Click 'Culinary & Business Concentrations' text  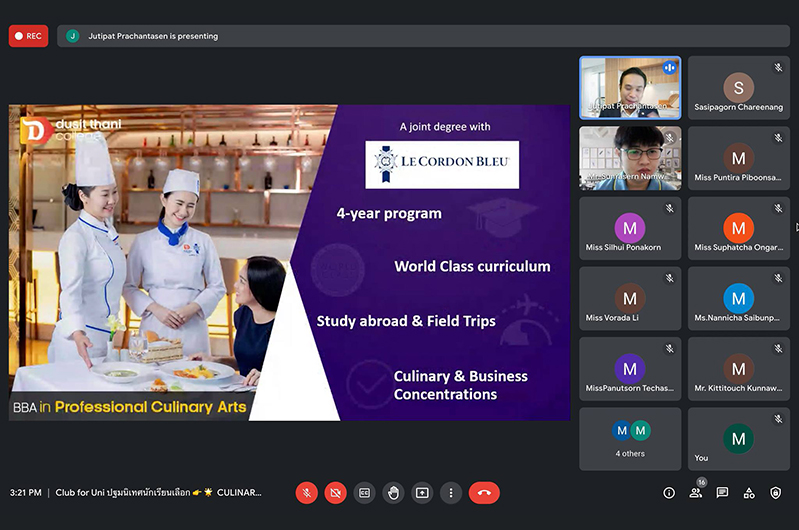(461, 385)
